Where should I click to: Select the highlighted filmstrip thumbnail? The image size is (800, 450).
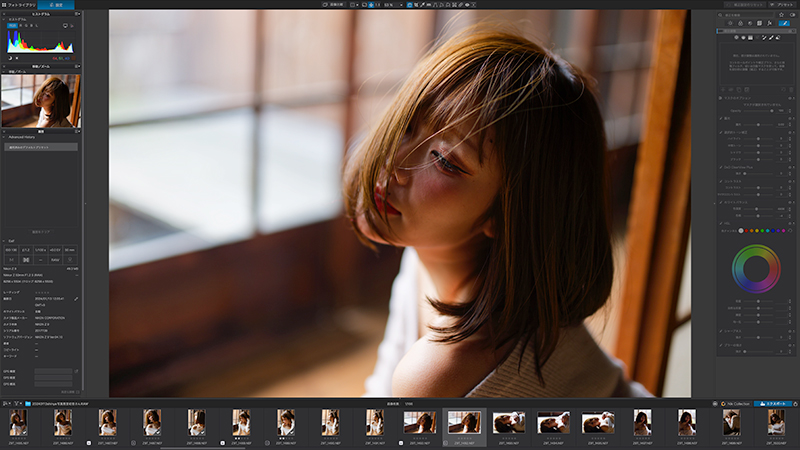[x=464, y=422]
